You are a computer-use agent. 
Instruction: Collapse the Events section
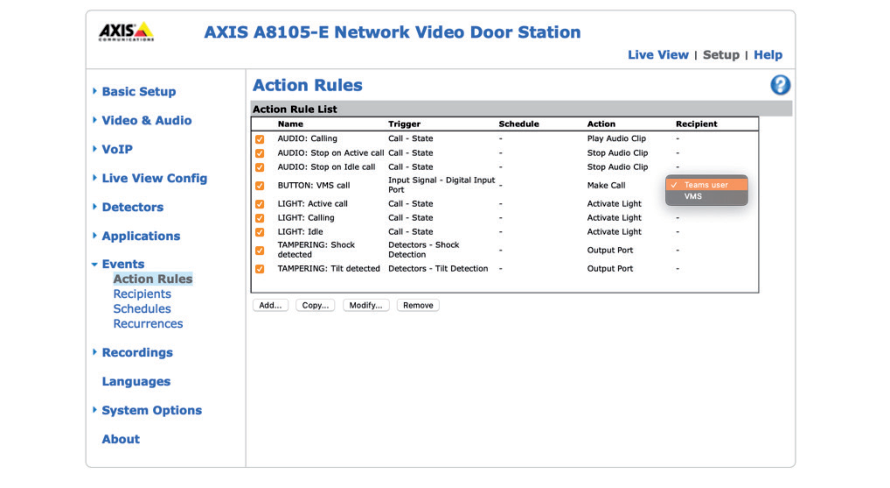123,264
